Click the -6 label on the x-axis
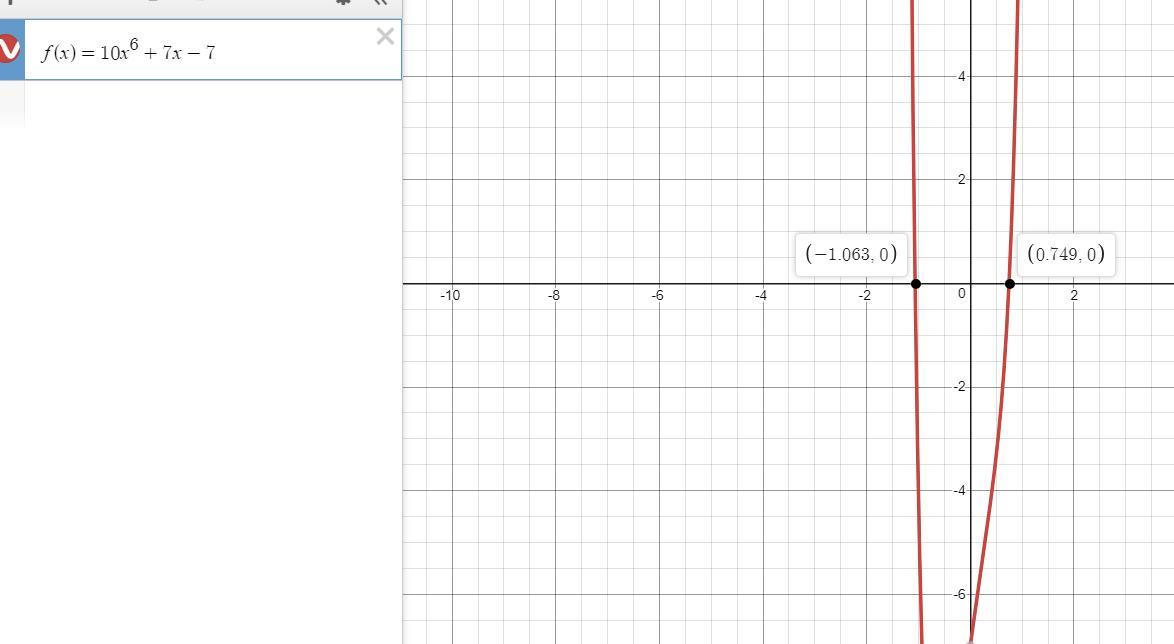Viewport: 1174px width, 644px height. click(657, 295)
